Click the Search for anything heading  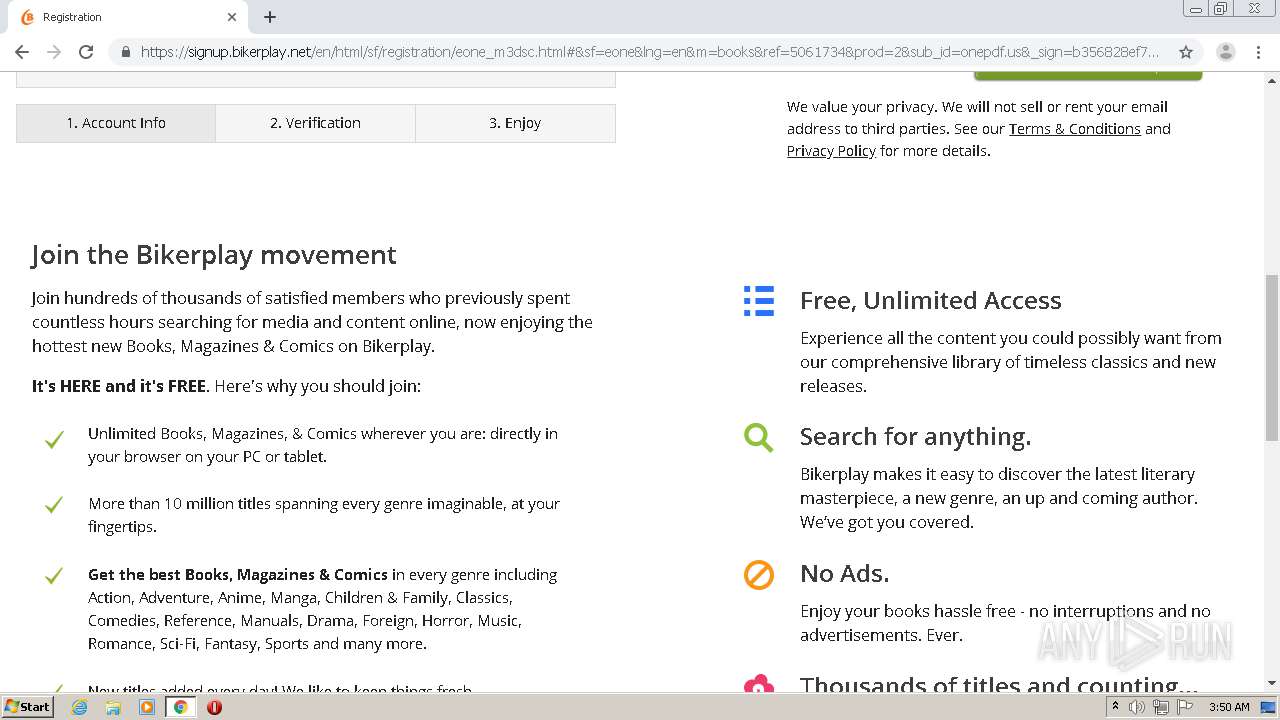[x=915, y=437]
